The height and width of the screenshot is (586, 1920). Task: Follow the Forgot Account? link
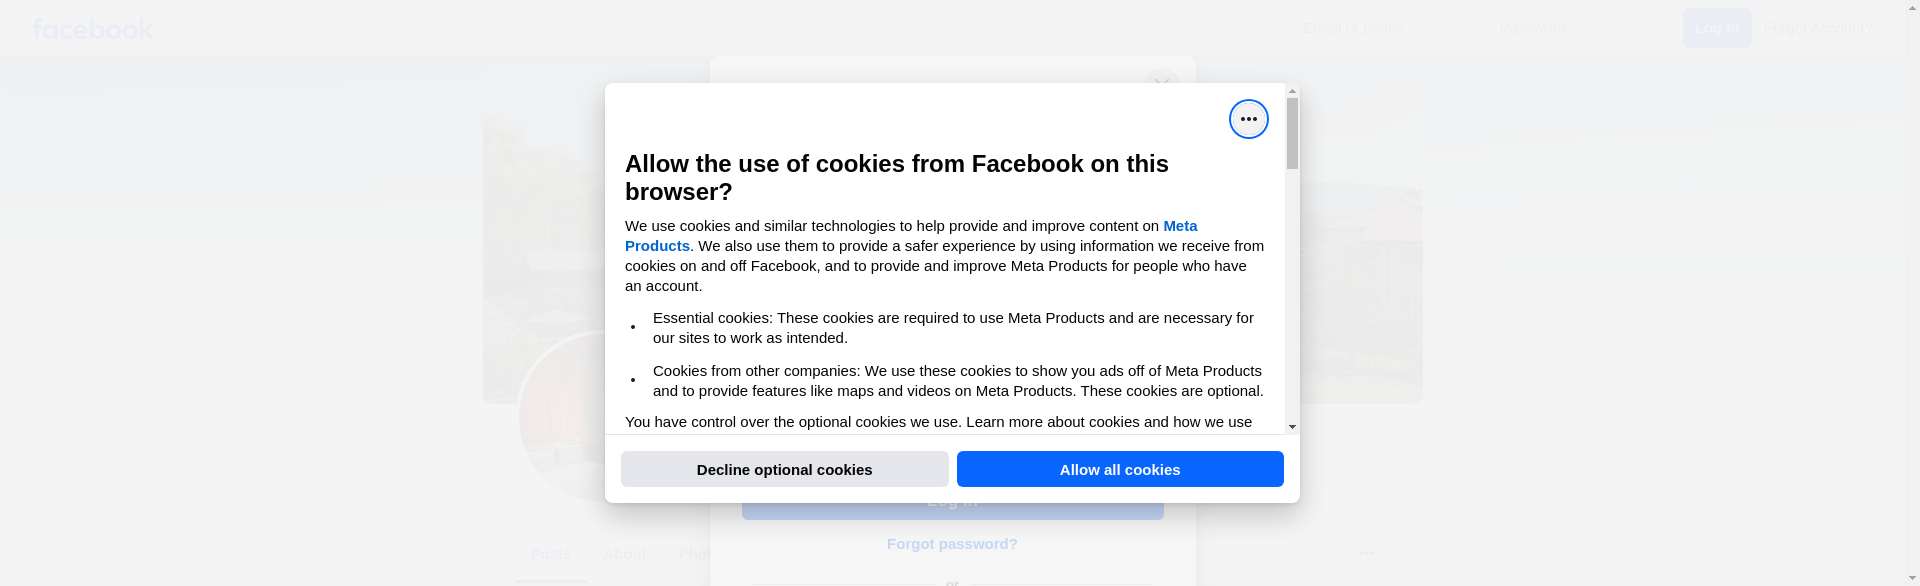click(x=1818, y=28)
